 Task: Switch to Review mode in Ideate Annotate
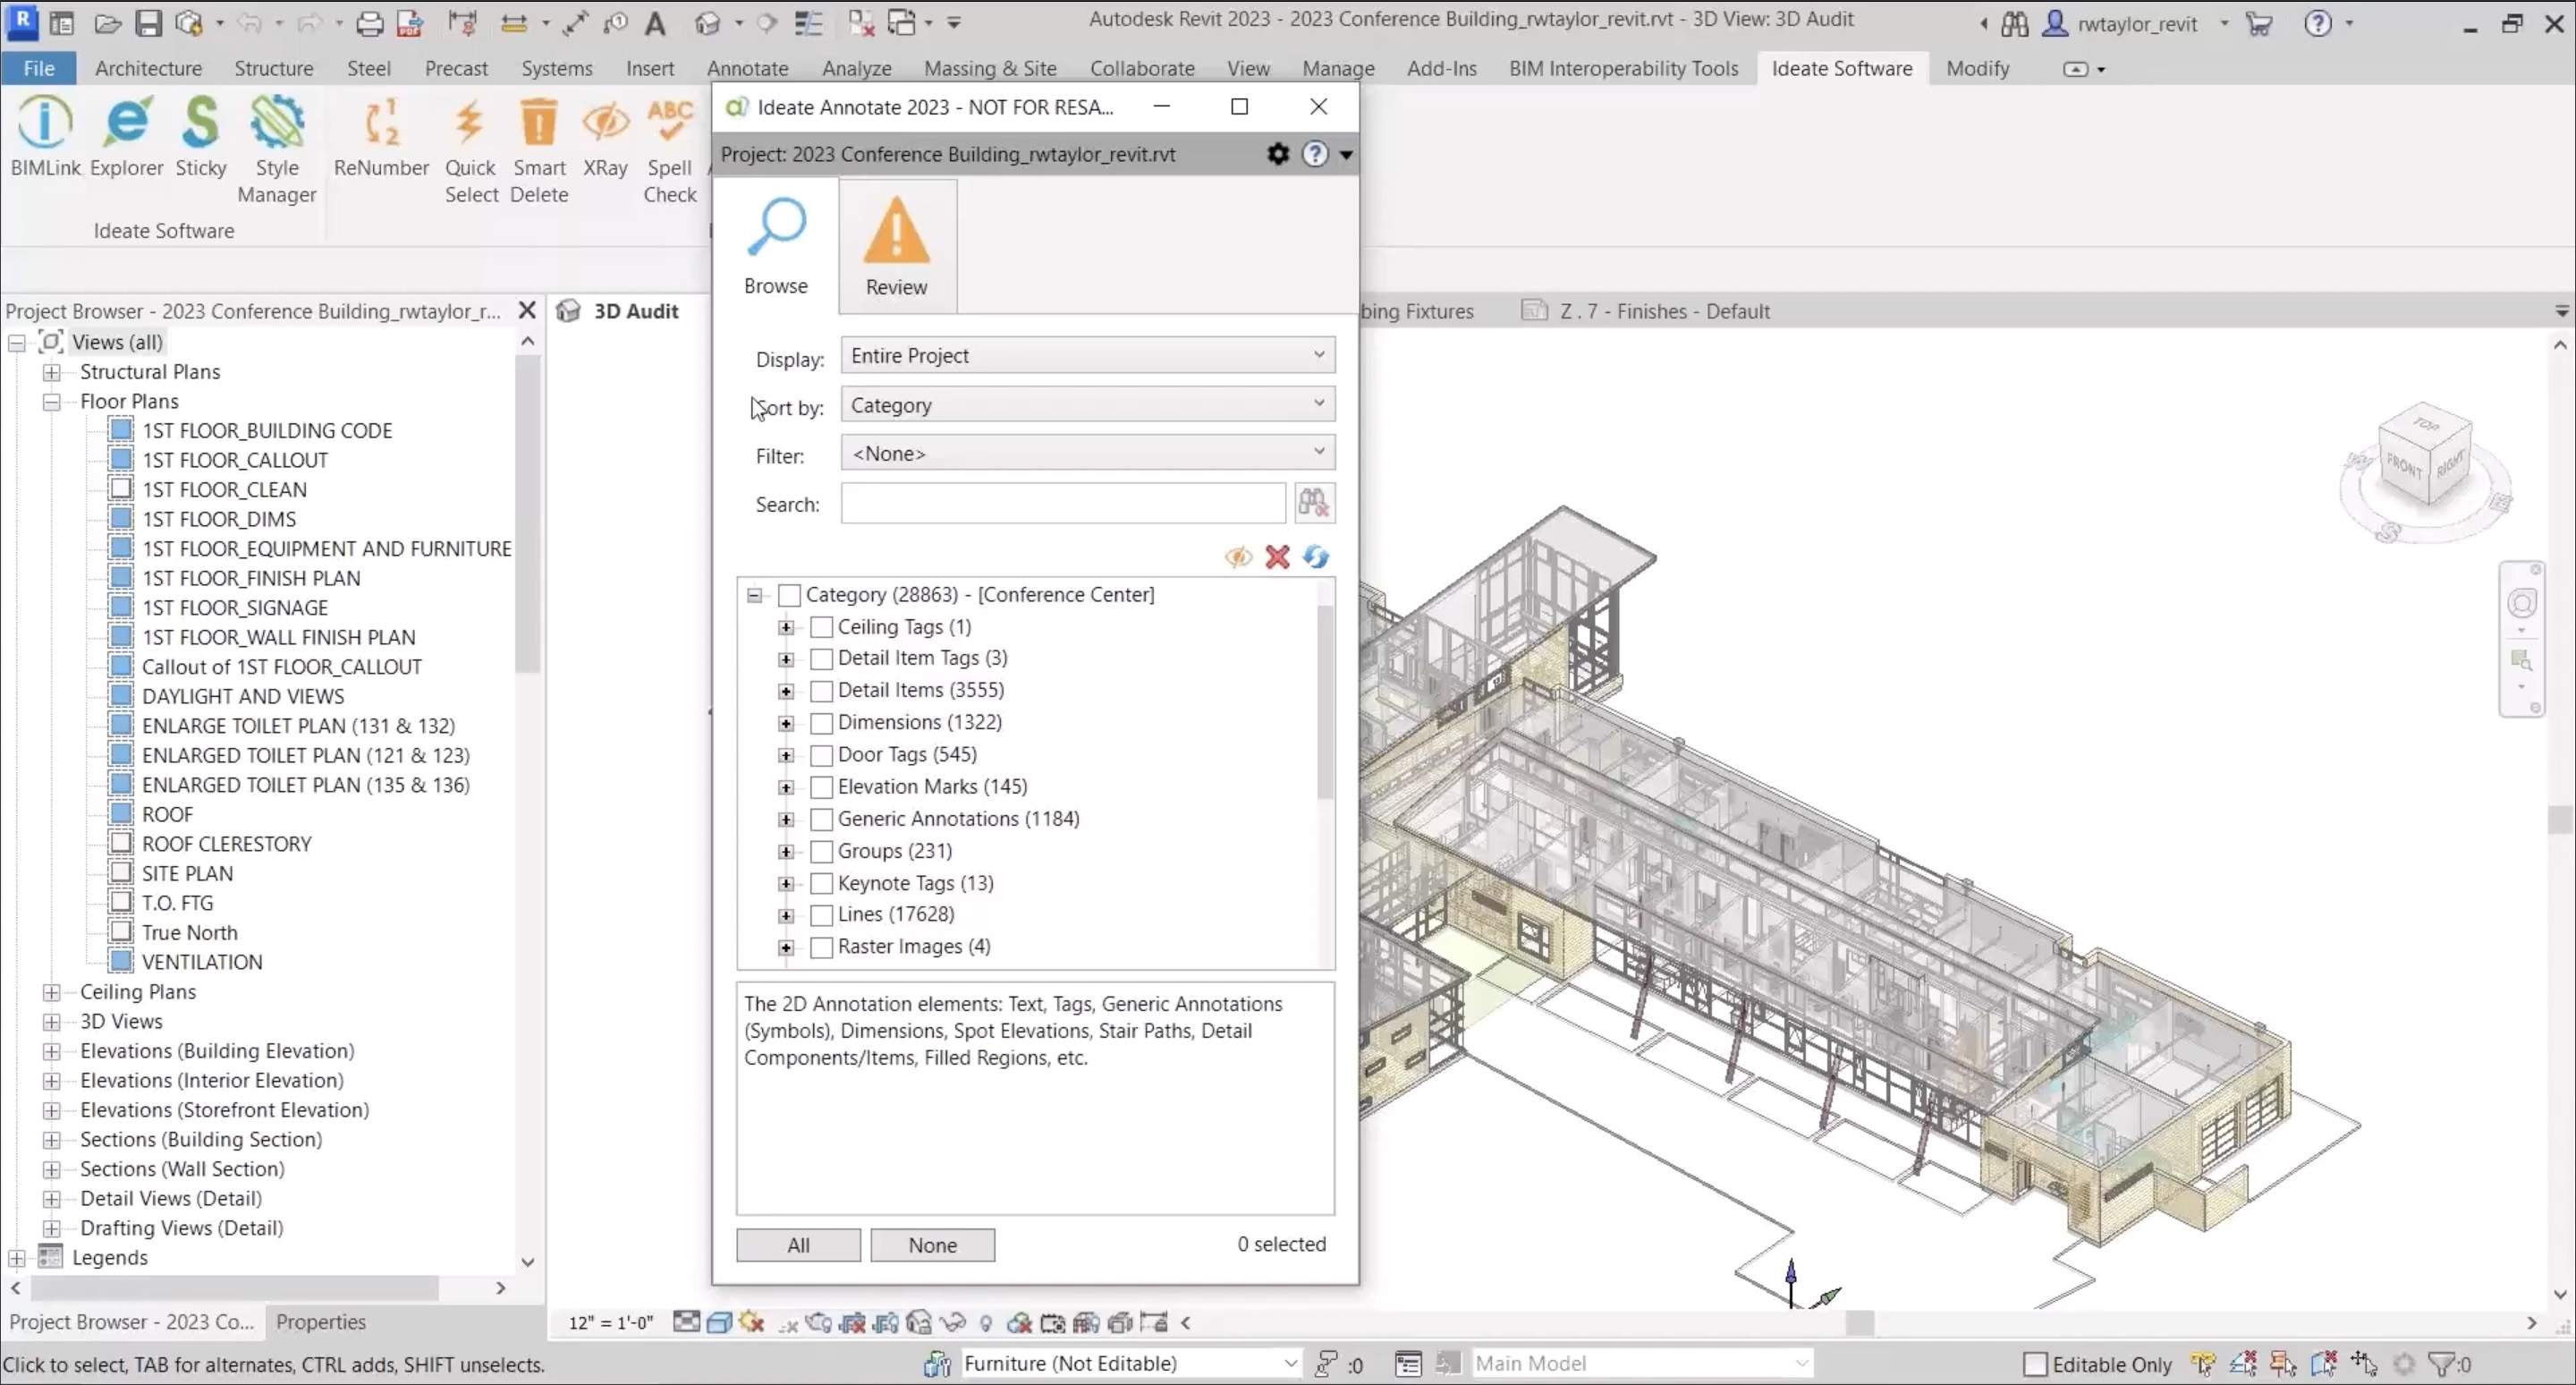897,246
